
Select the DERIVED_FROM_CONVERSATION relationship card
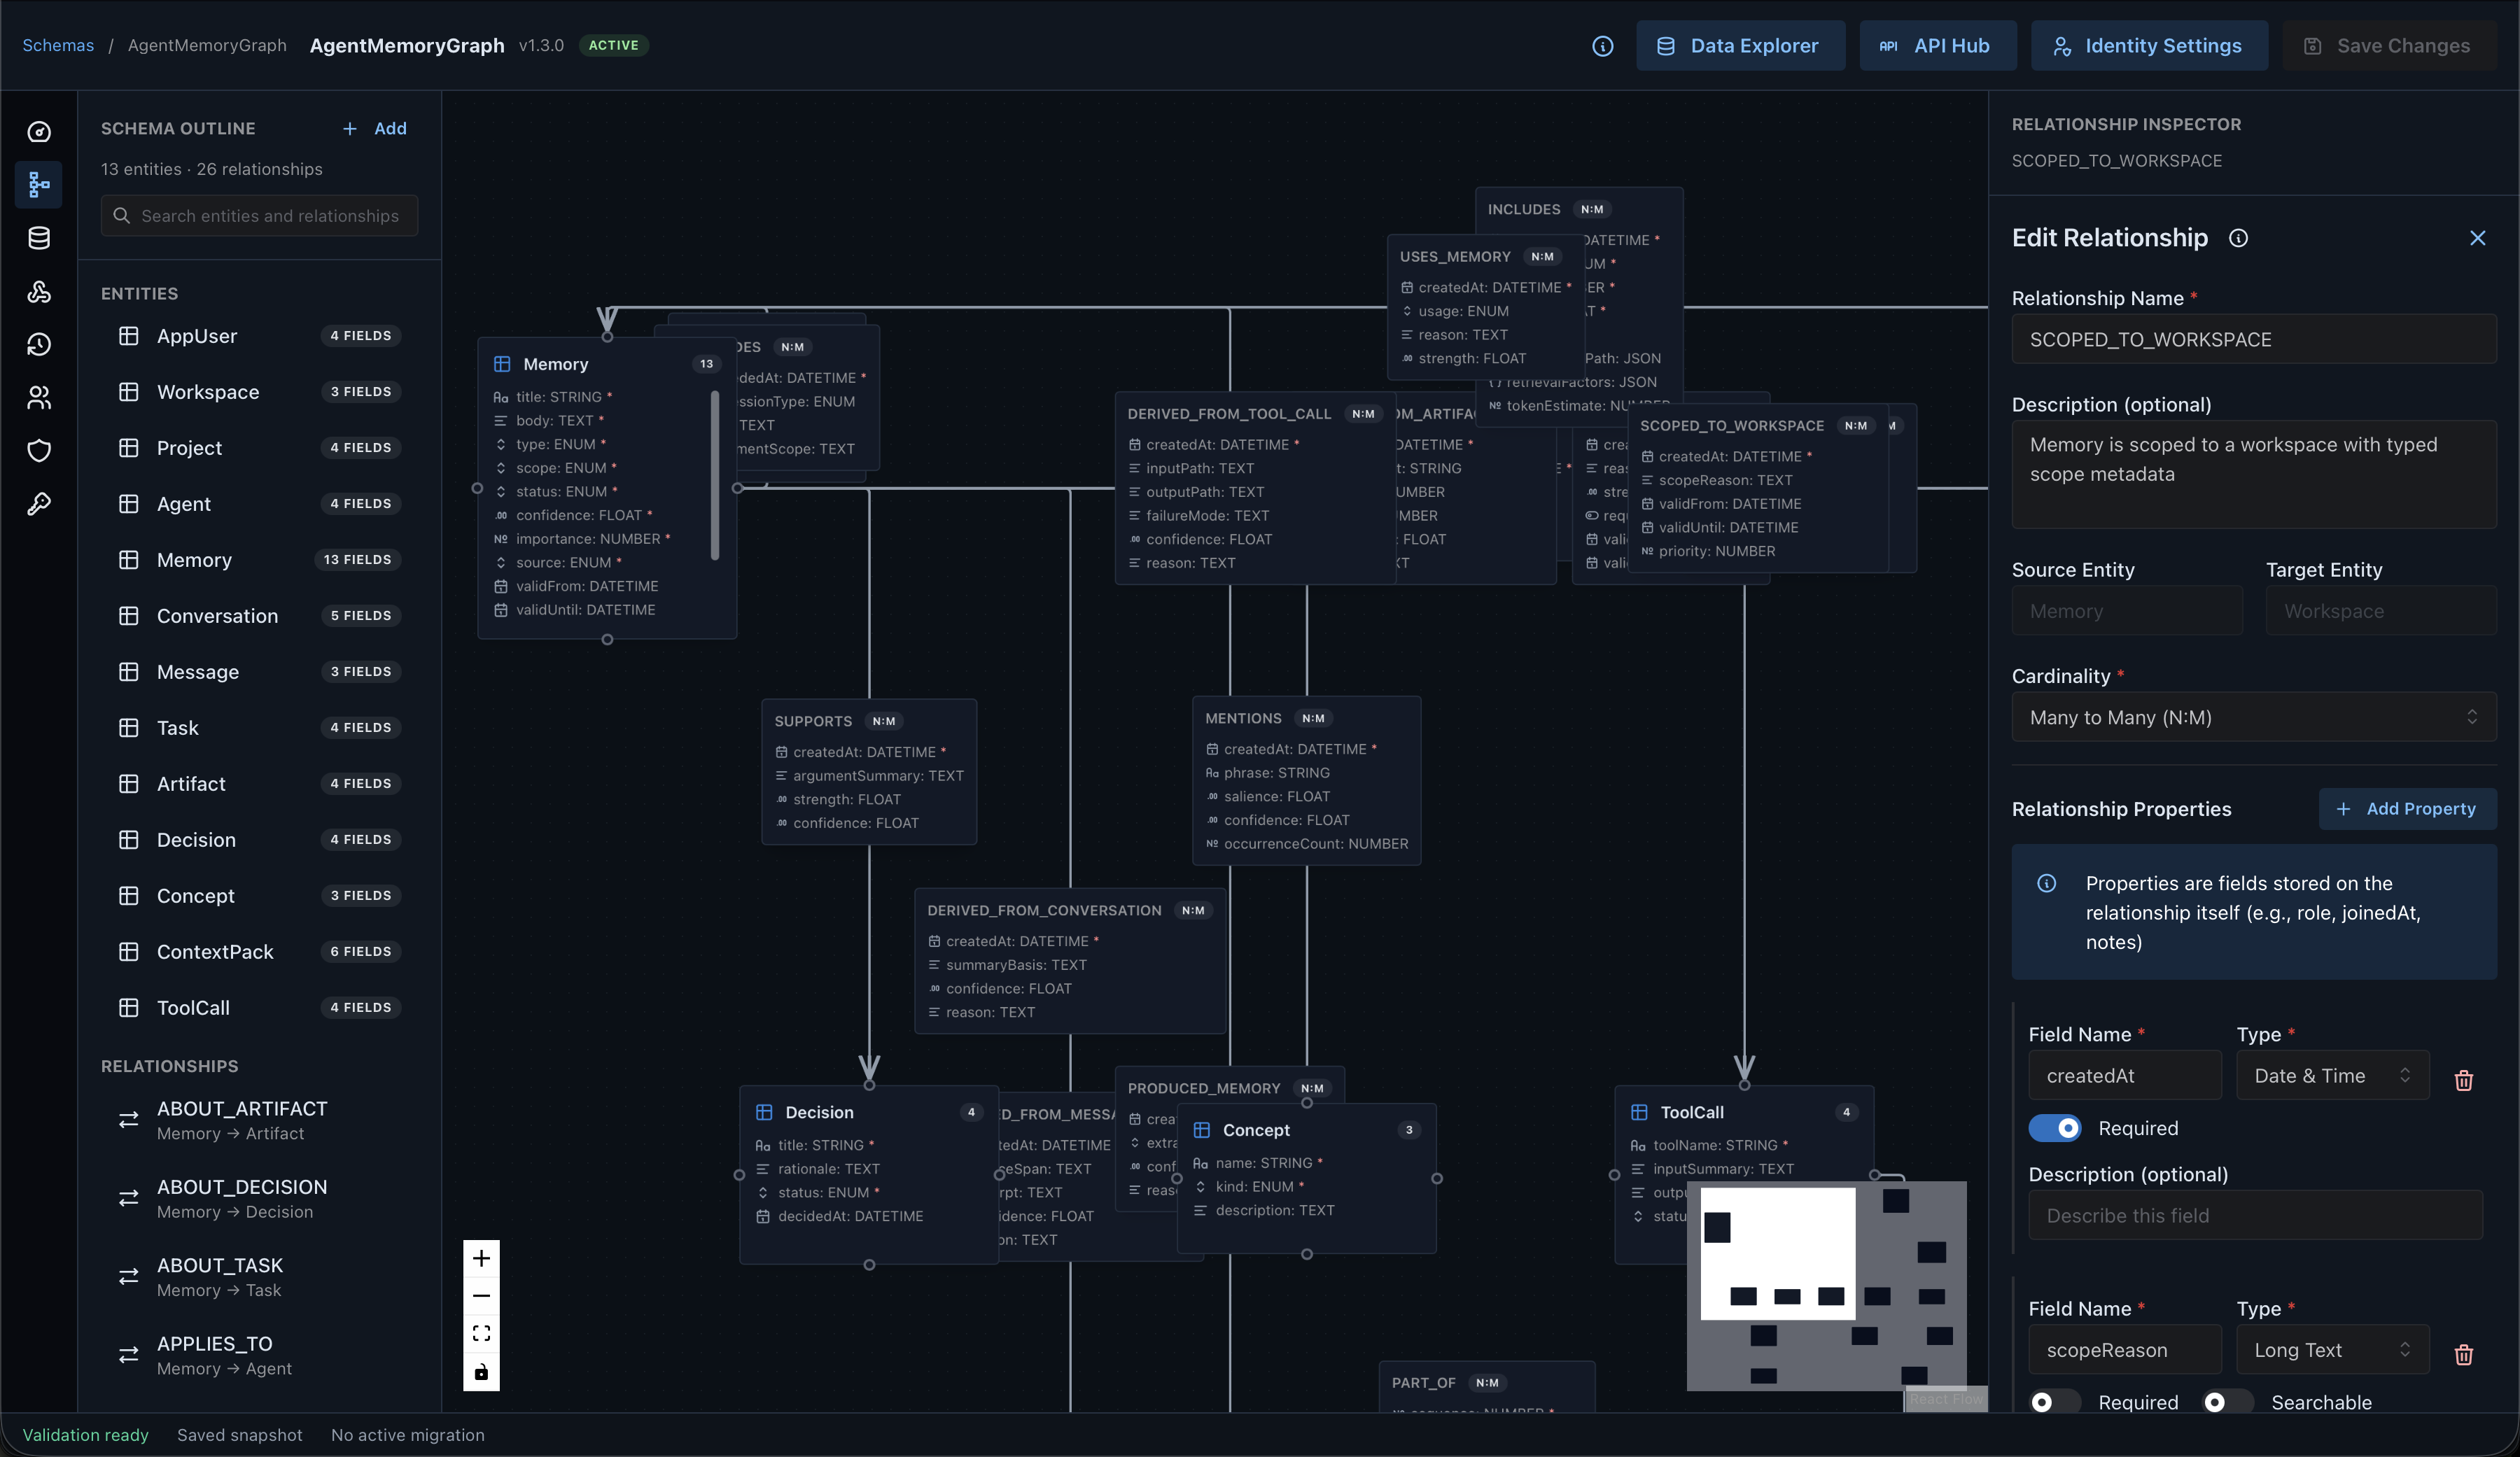click(x=1070, y=961)
